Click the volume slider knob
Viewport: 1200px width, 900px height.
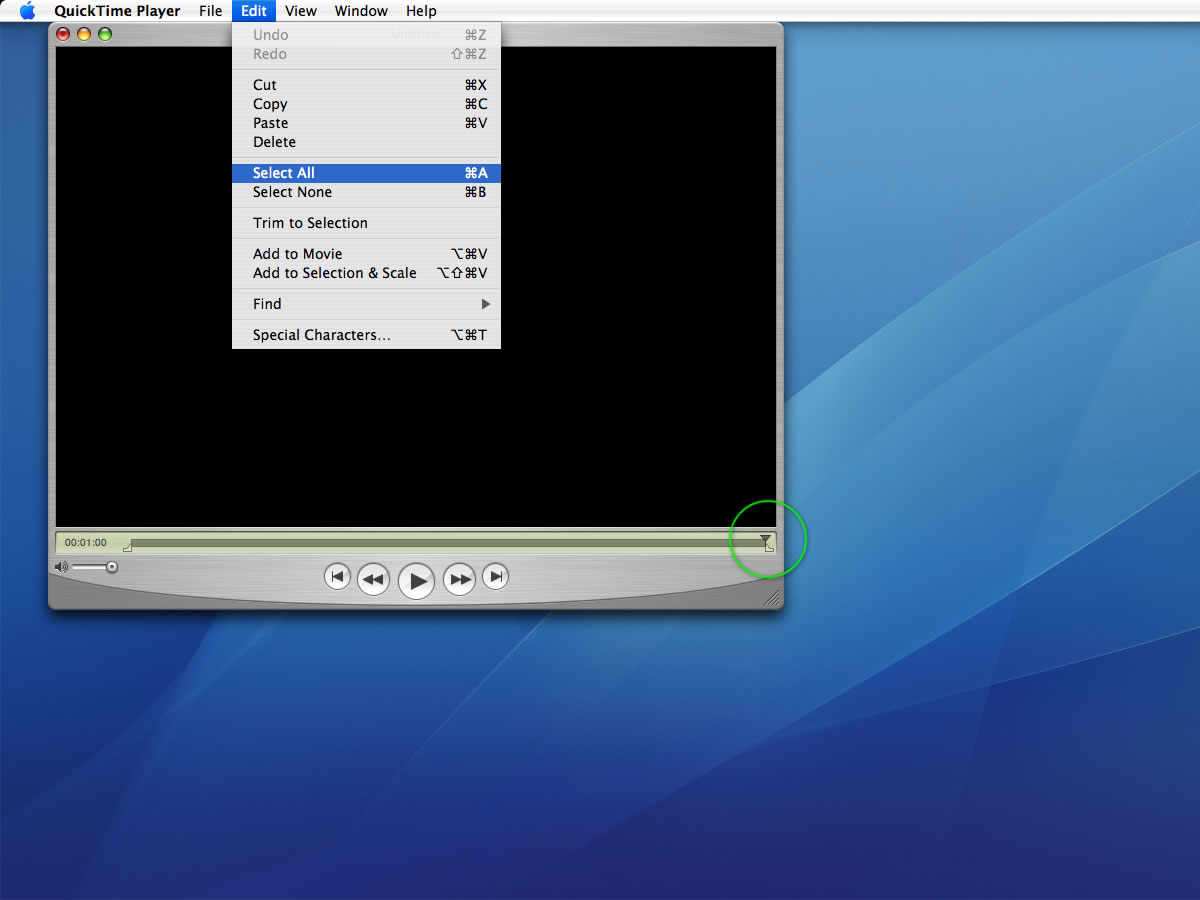112,567
